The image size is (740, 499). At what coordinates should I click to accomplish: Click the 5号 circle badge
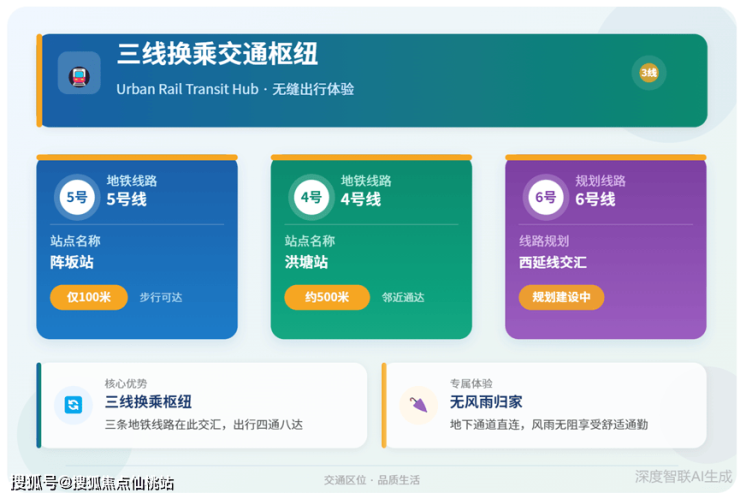[77, 197]
